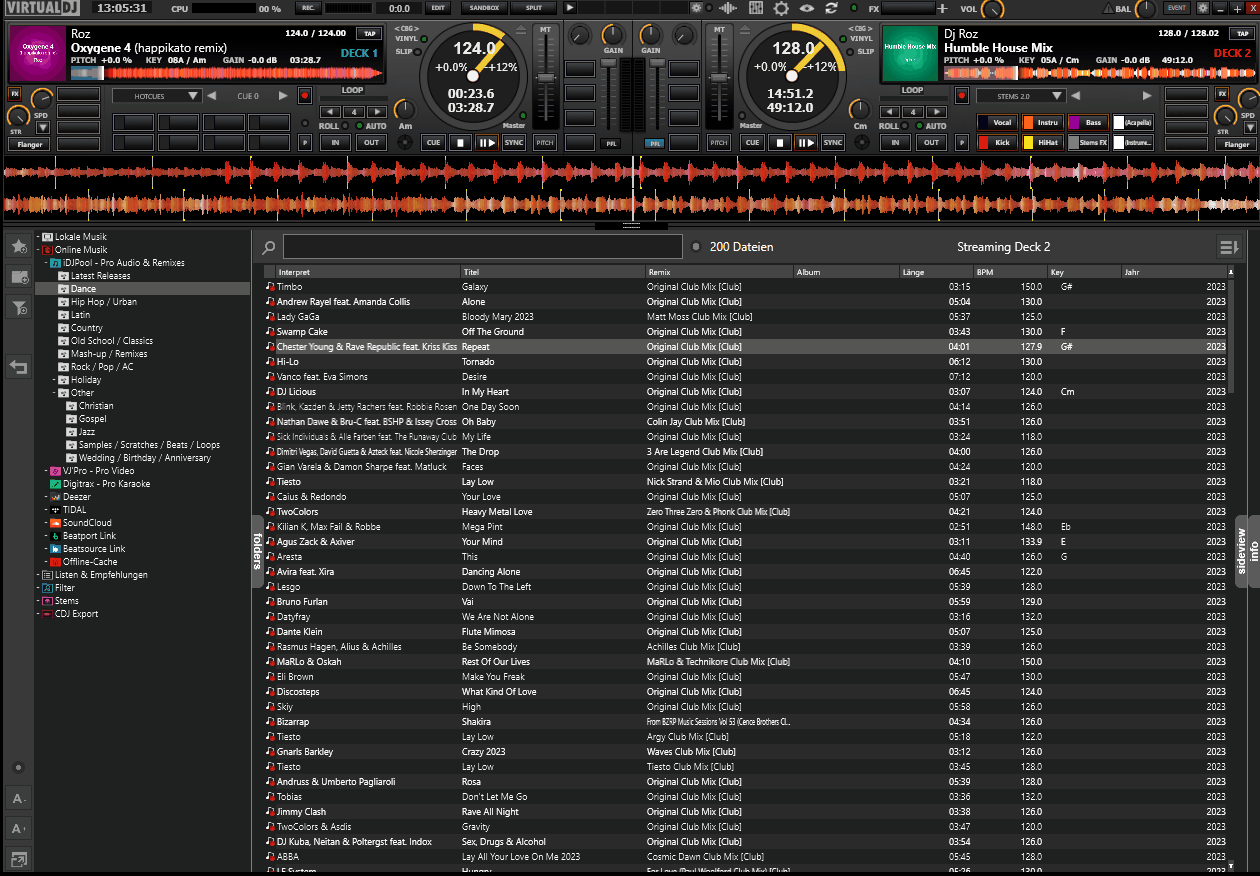This screenshot has height=876, width=1260.
Task: Click the back arrow icon in browser sidebar
Action: pos(18,367)
